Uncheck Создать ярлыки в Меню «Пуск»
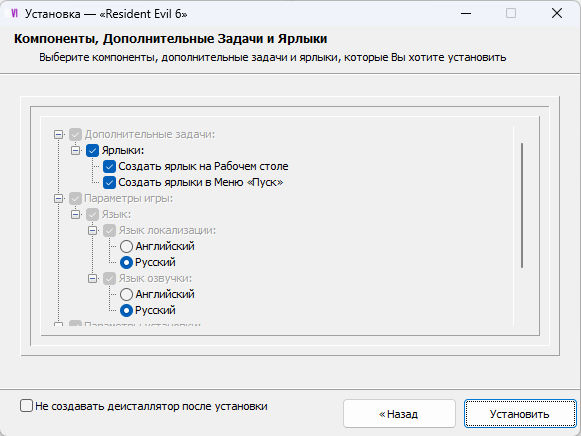Image resolution: width=581 pixels, height=436 pixels. click(x=109, y=182)
